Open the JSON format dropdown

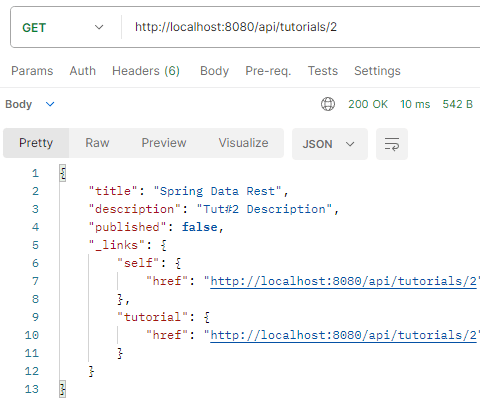330,144
